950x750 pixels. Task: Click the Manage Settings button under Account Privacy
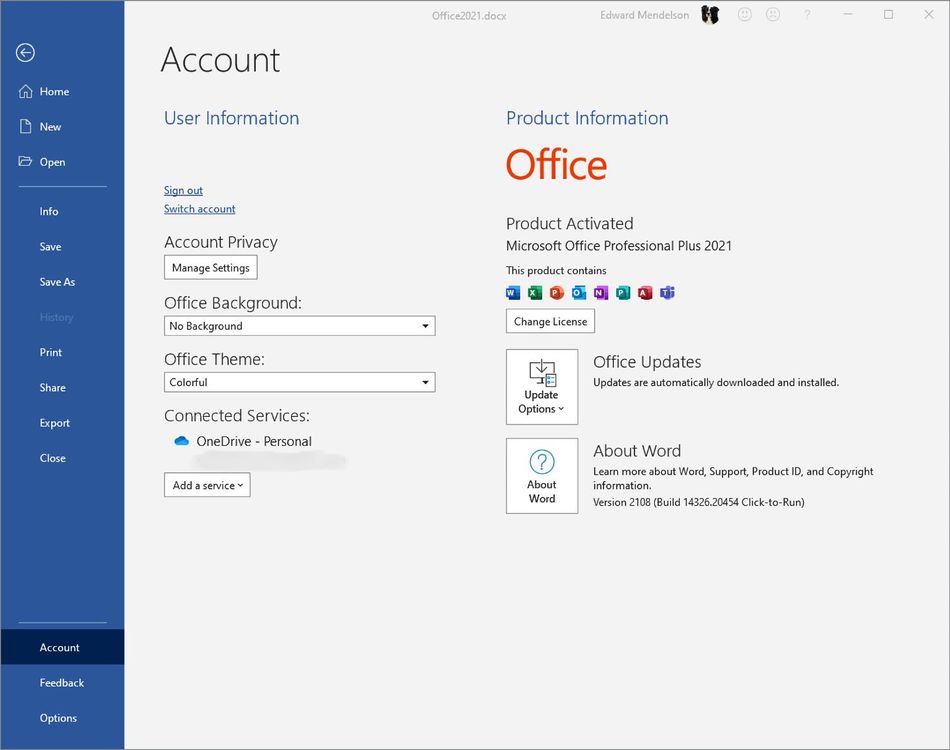tap(210, 267)
